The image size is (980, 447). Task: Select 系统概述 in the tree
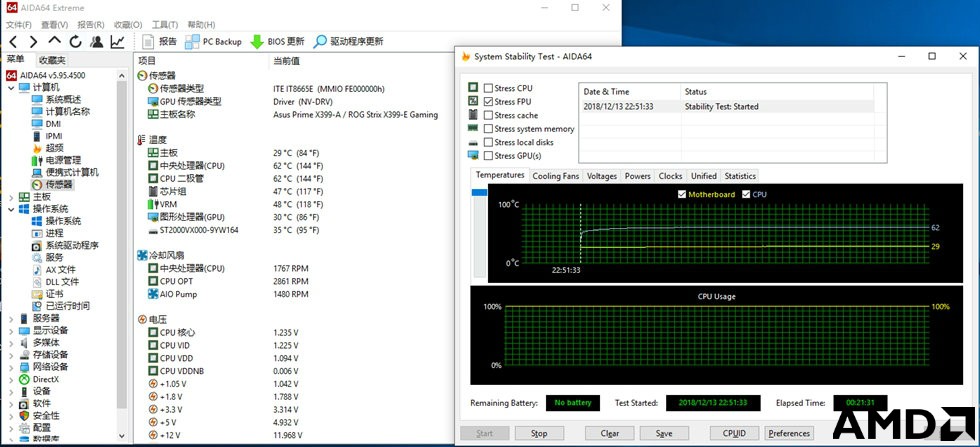click(x=56, y=99)
